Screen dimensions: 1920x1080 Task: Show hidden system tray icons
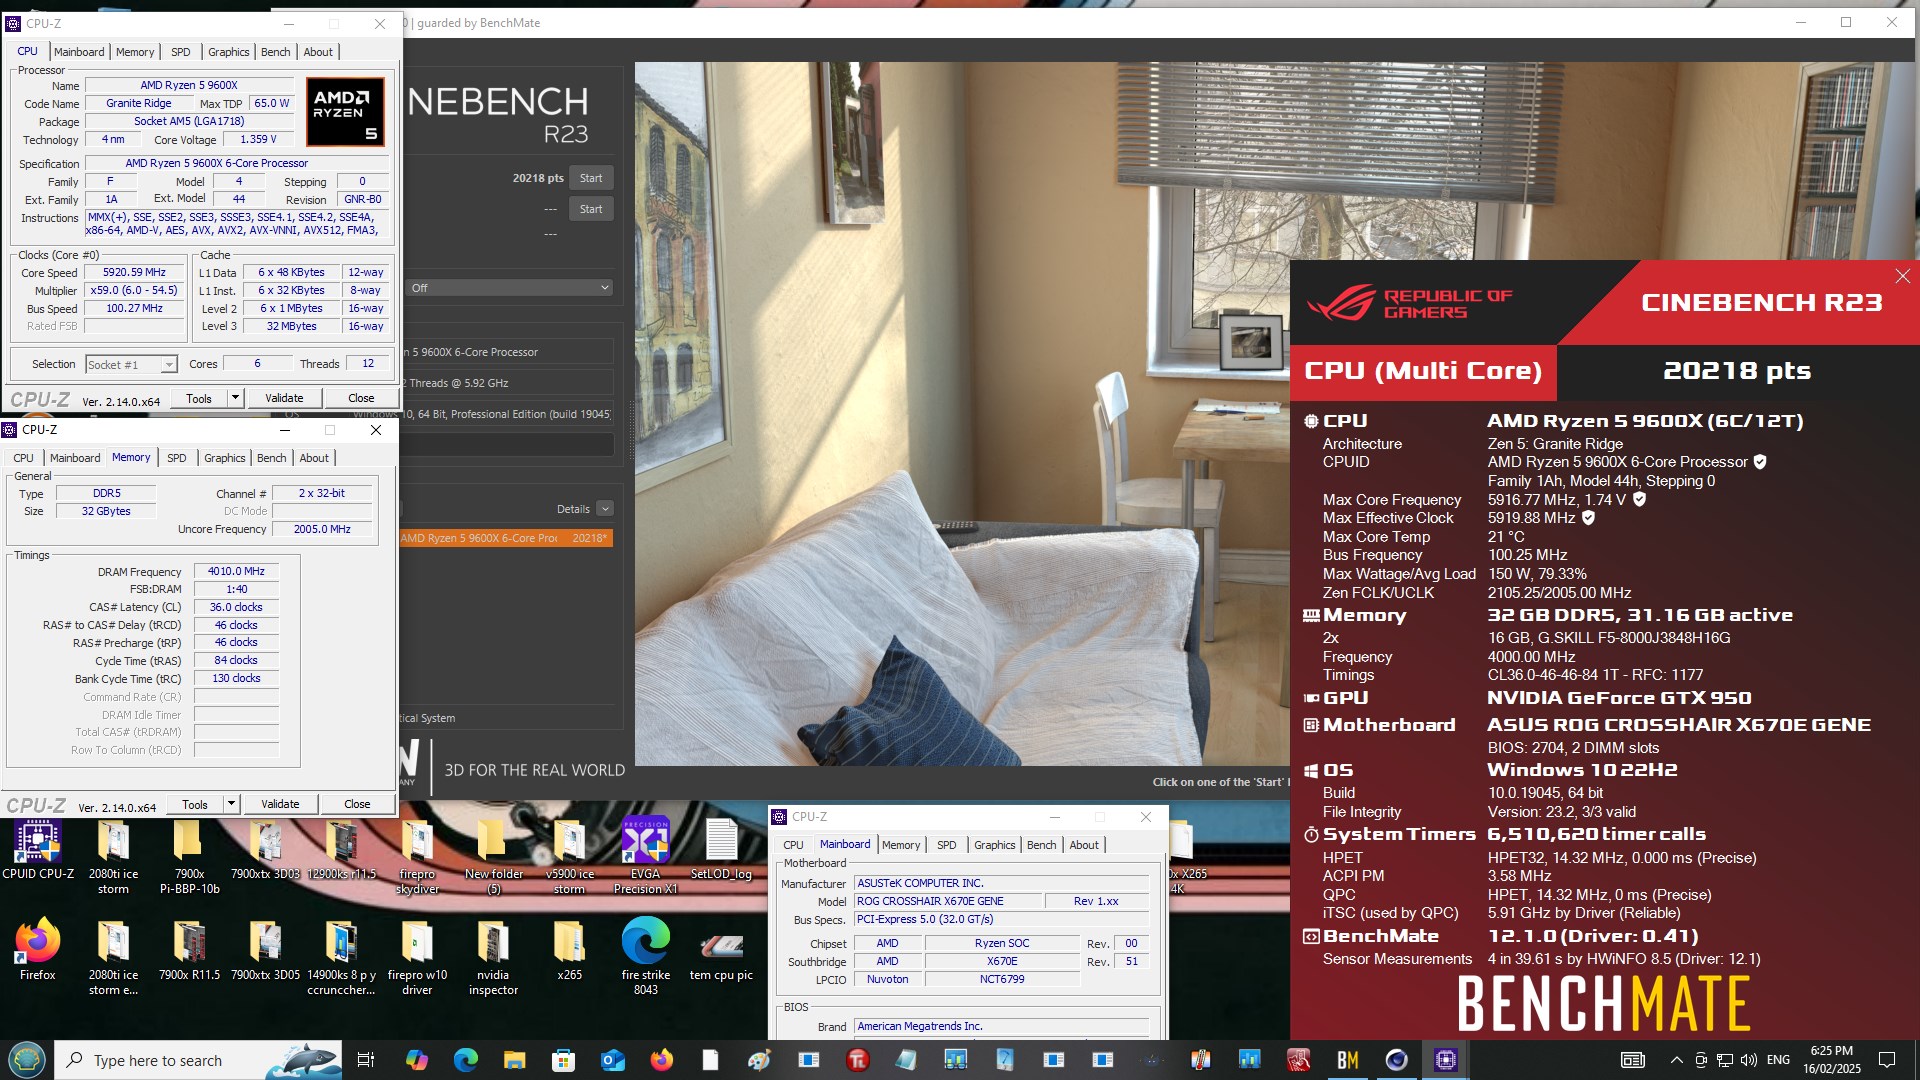pyautogui.click(x=1676, y=1060)
